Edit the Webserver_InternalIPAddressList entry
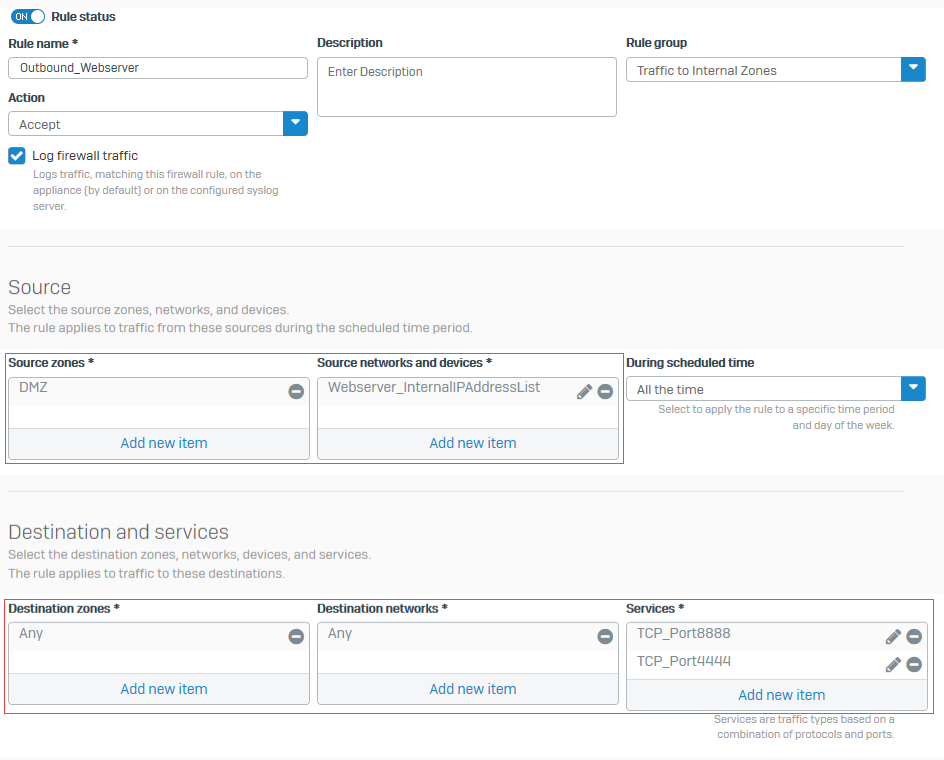 (584, 391)
